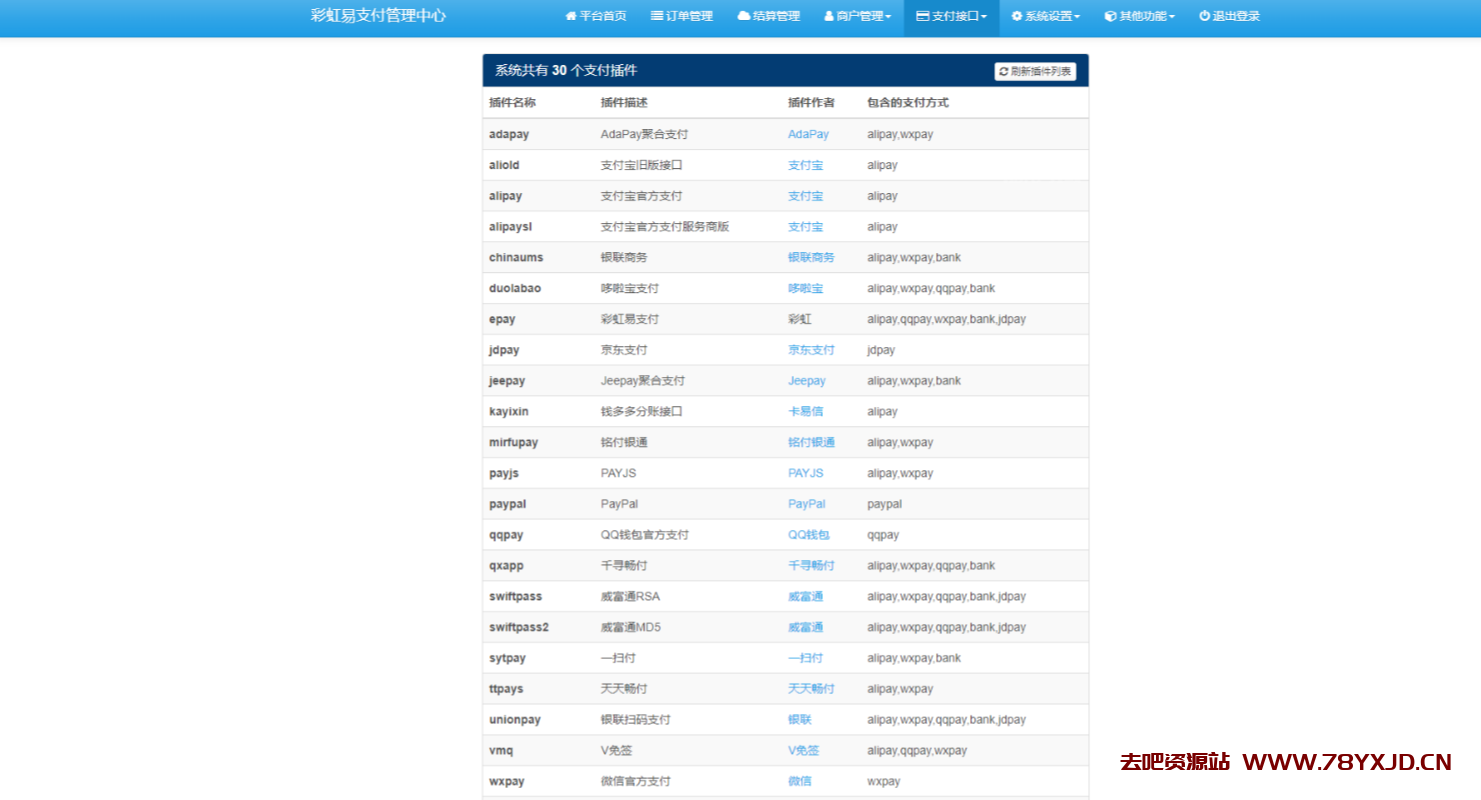
Task: Open the 一扫付 author link
Action: [805, 658]
